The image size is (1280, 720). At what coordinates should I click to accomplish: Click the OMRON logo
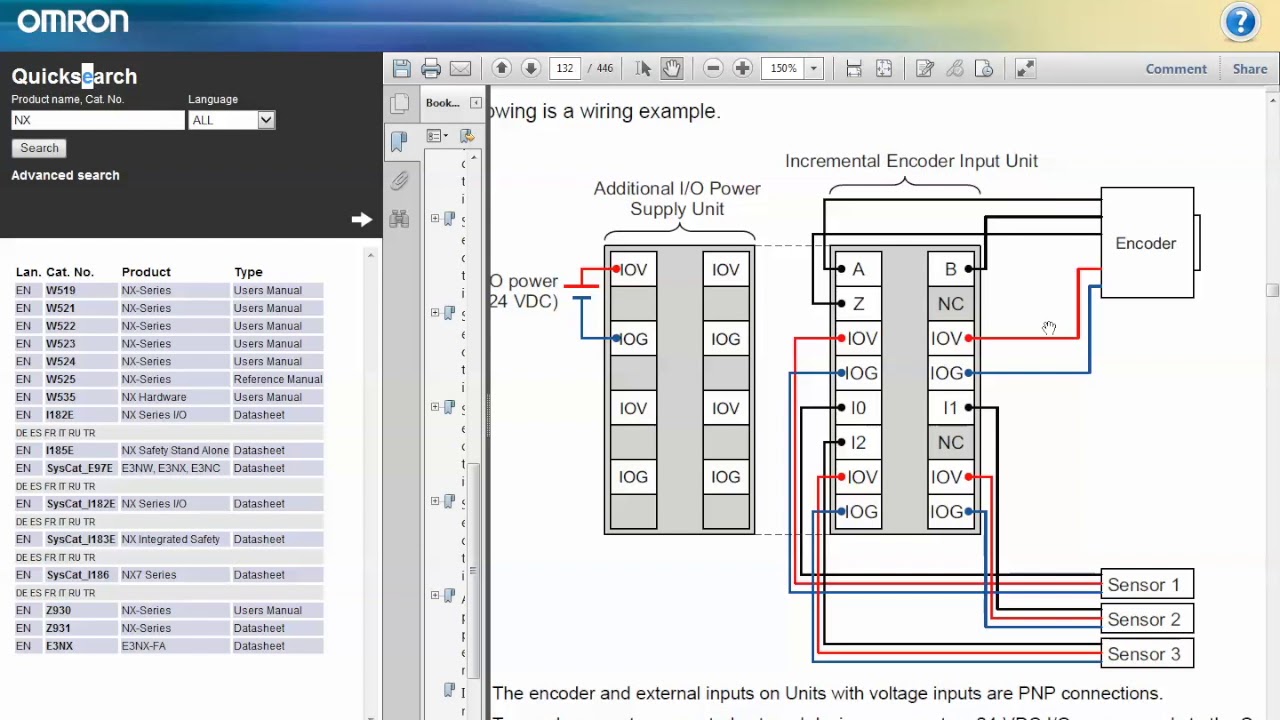click(x=73, y=21)
